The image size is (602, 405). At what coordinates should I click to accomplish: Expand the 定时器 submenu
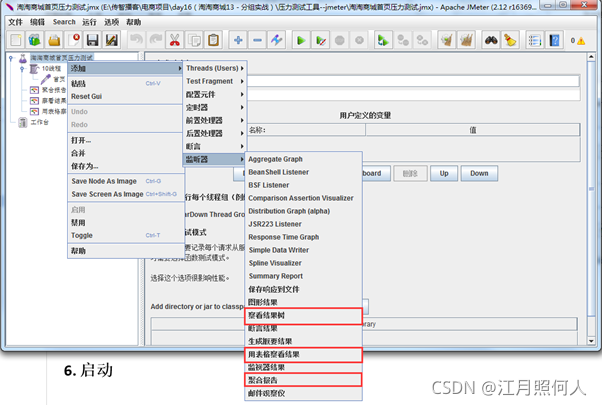coord(215,107)
